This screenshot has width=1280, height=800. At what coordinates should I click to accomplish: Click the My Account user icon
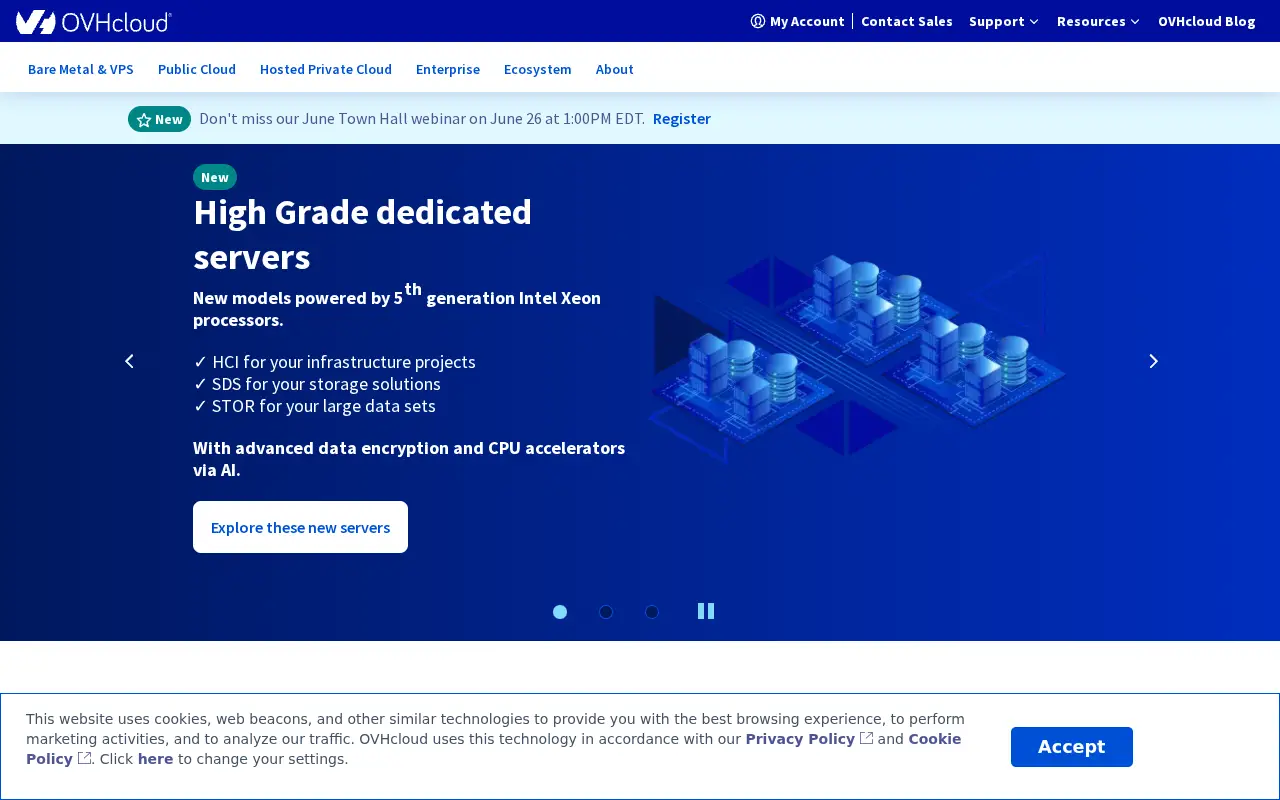pyautogui.click(x=758, y=21)
